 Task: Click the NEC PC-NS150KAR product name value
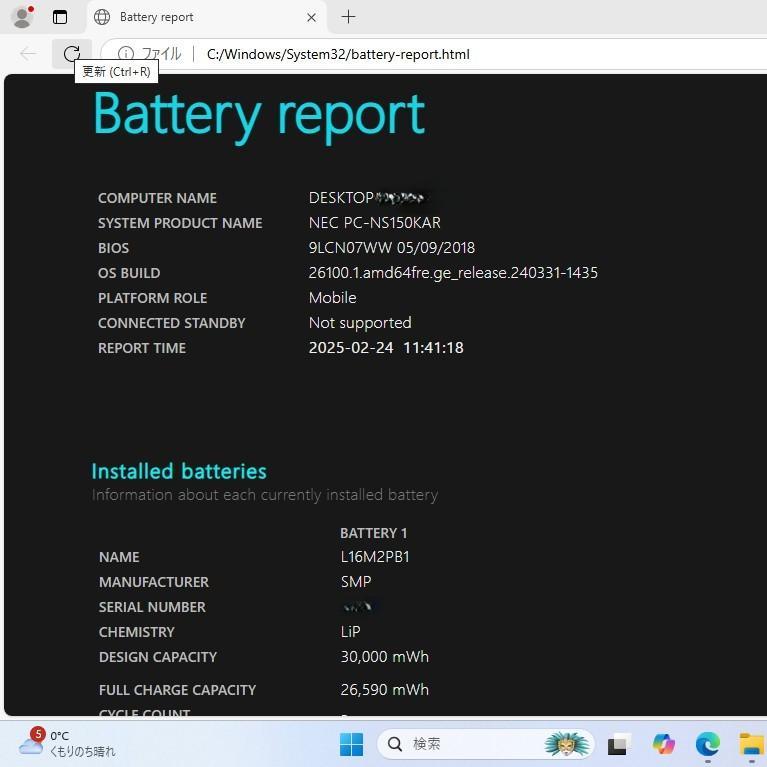375,223
